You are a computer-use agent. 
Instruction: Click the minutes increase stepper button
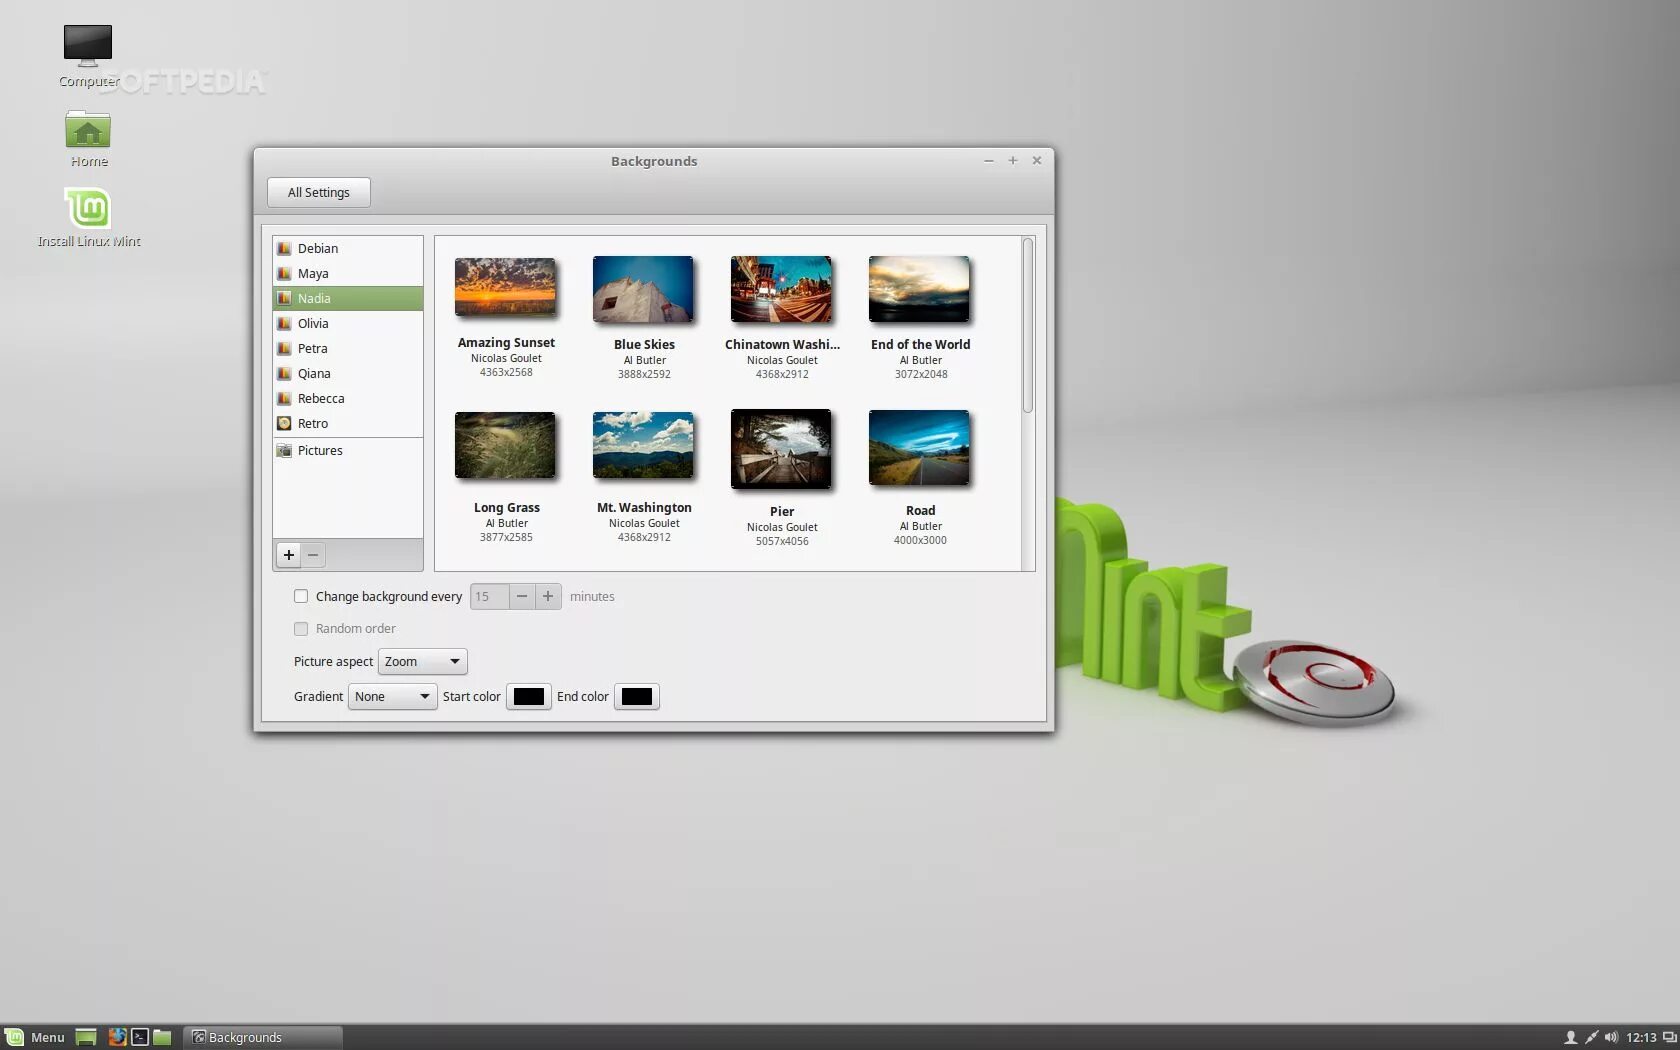(547, 596)
